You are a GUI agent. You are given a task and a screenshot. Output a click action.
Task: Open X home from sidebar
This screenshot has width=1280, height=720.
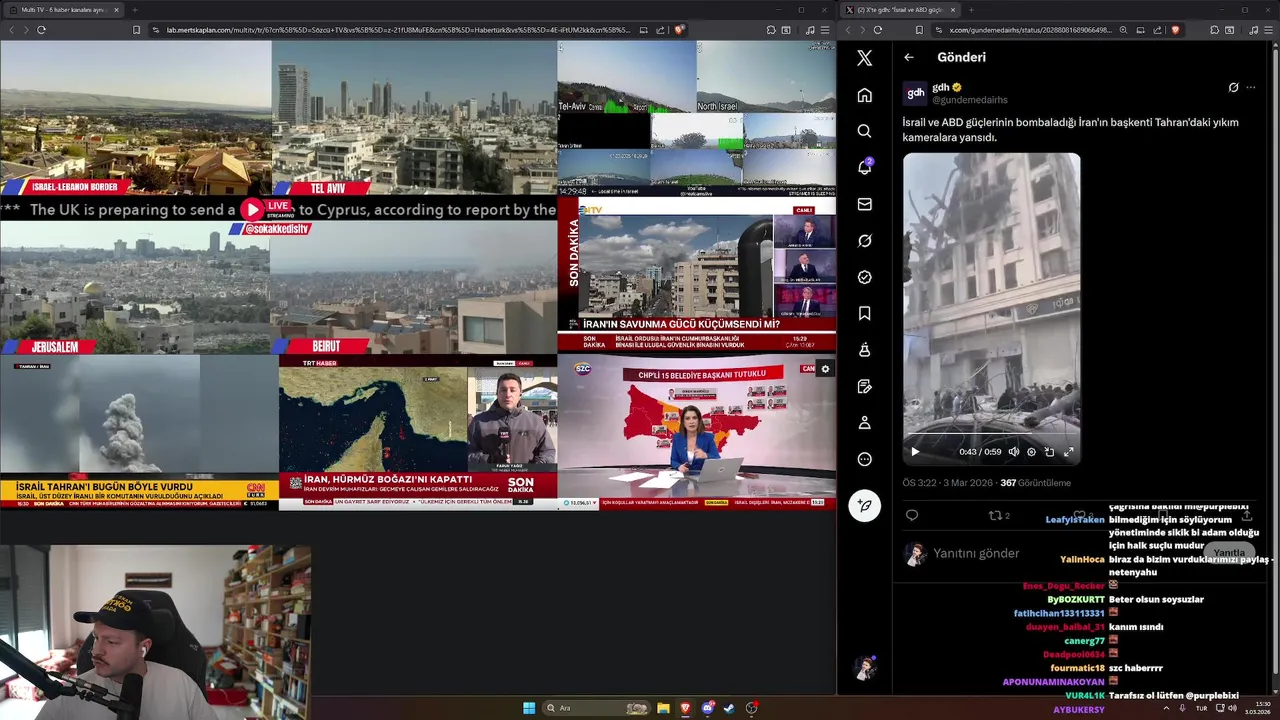click(x=864, y=95)
